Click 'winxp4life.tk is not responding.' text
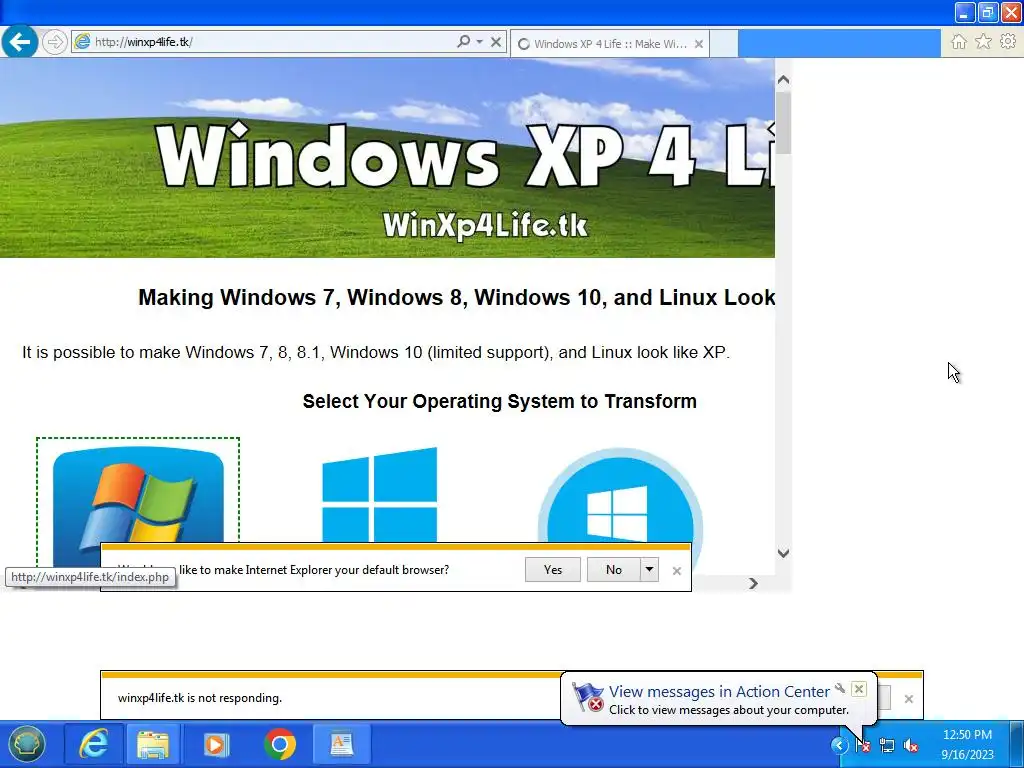This screenshot has width=1024, height=768. click(x=200, y=697)
